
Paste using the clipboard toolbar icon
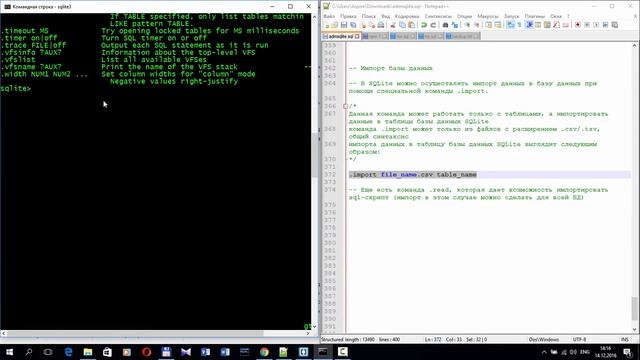coord(411,25)
